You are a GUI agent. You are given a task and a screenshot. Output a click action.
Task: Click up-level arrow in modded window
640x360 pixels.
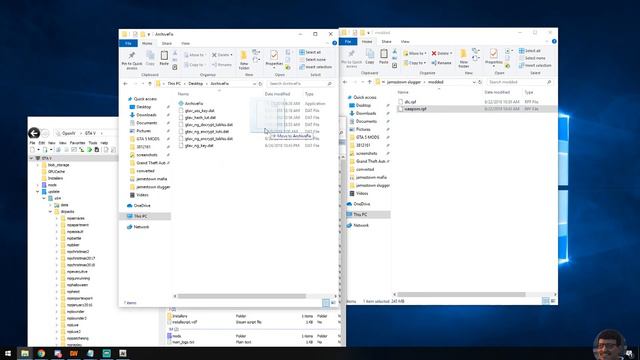[370, 82]
